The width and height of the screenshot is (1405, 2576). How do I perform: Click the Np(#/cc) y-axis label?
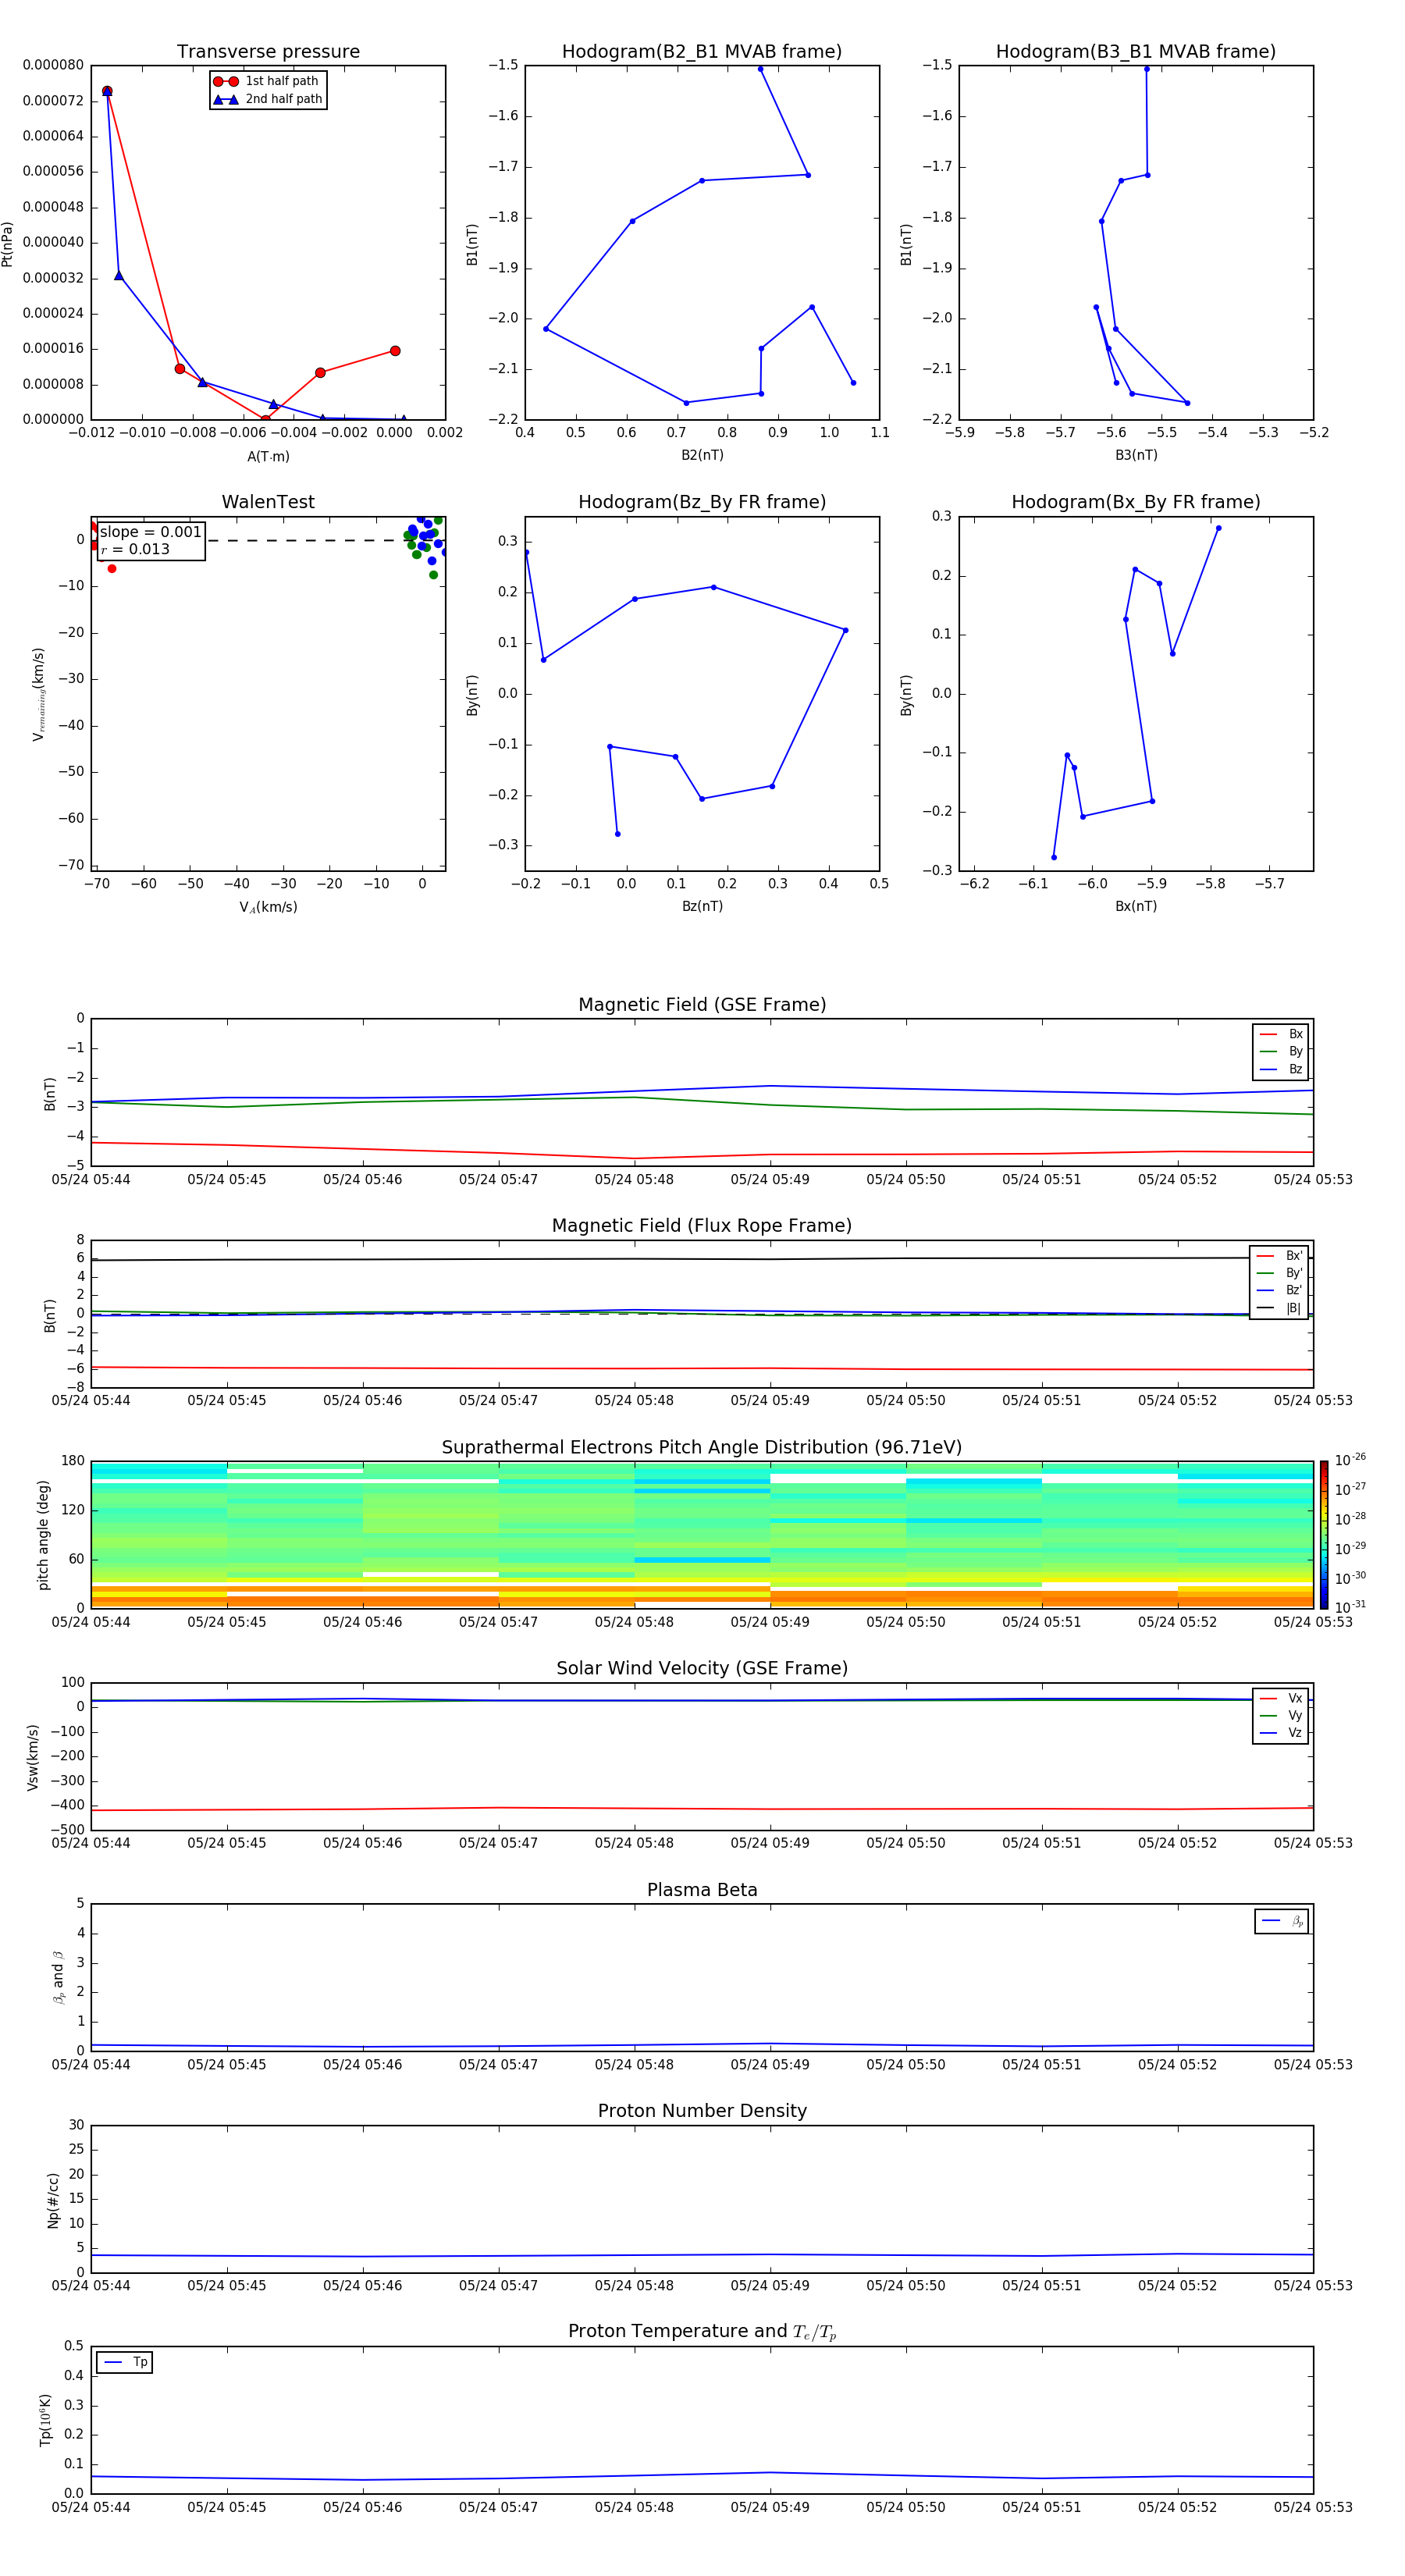tap(53, 2199)
